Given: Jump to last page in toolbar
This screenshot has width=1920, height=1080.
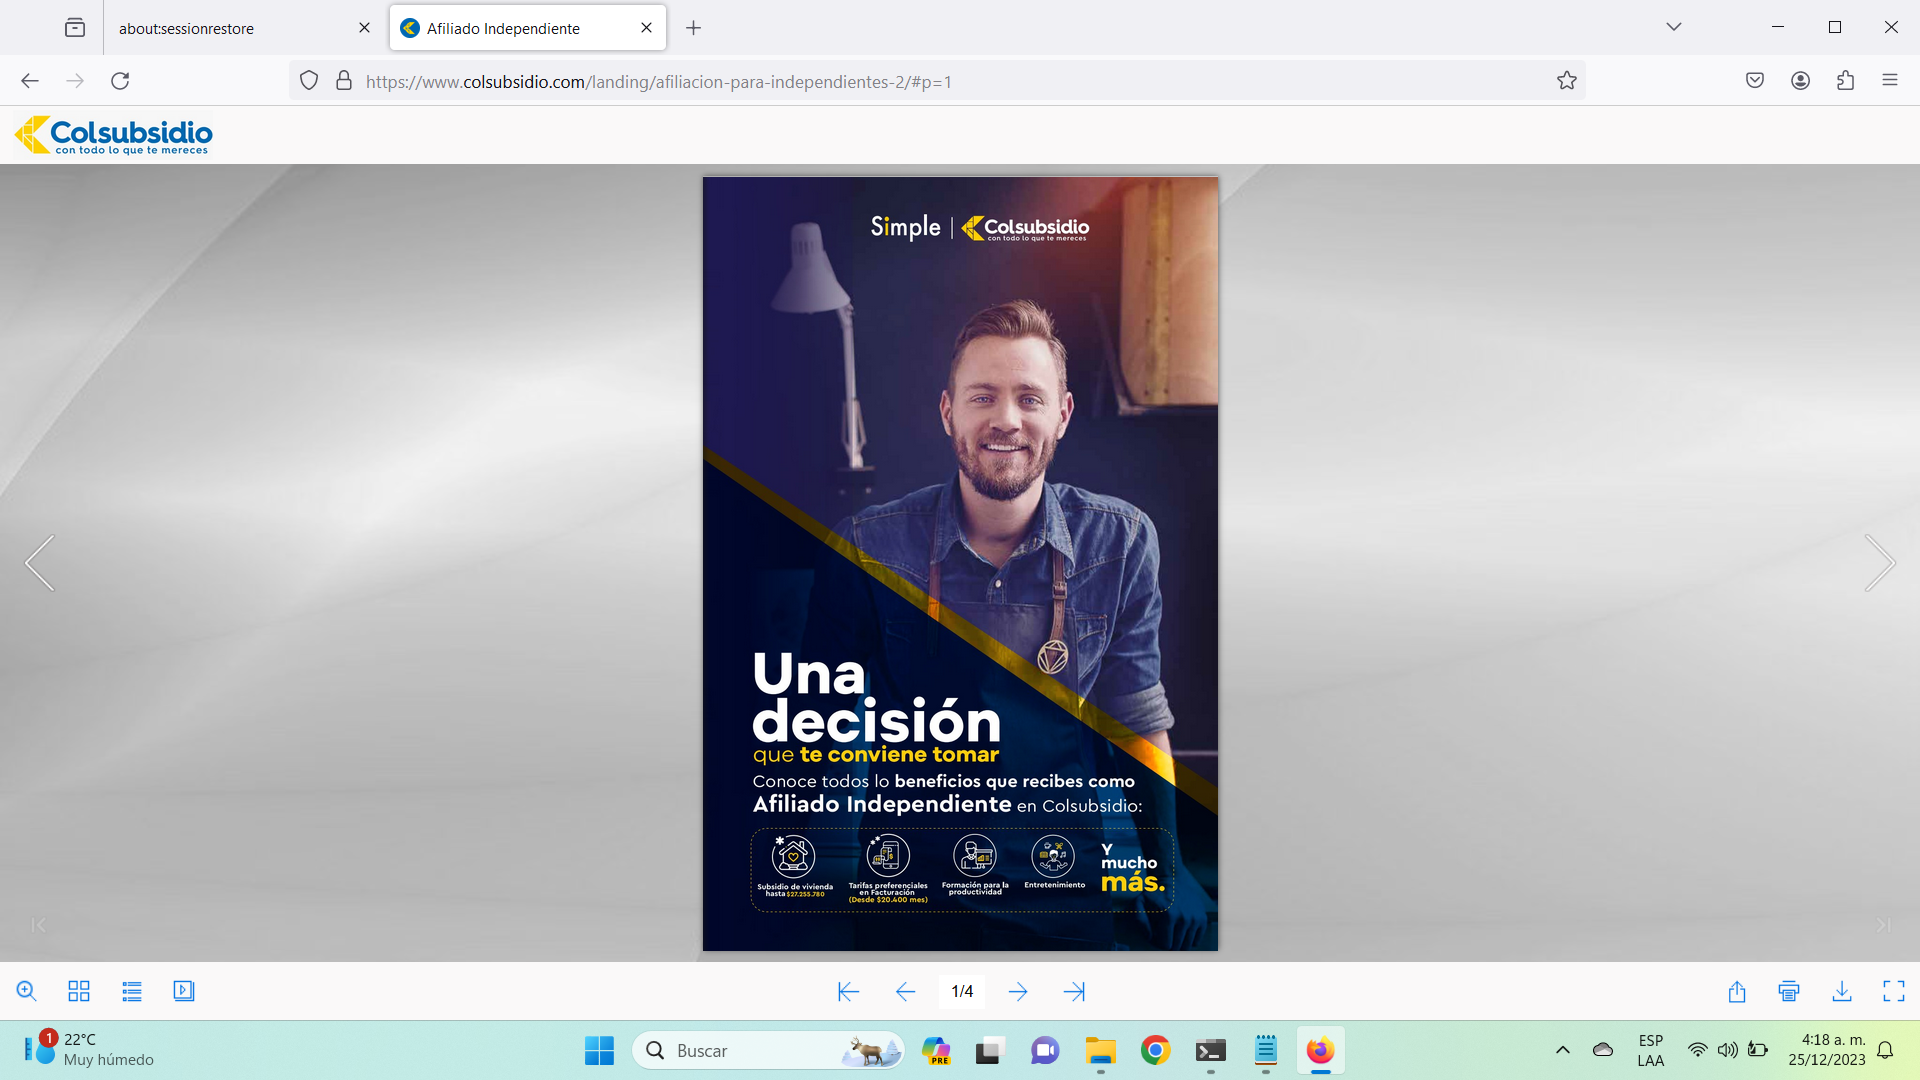Looking at the screenshot, I should pos(1074,991).
